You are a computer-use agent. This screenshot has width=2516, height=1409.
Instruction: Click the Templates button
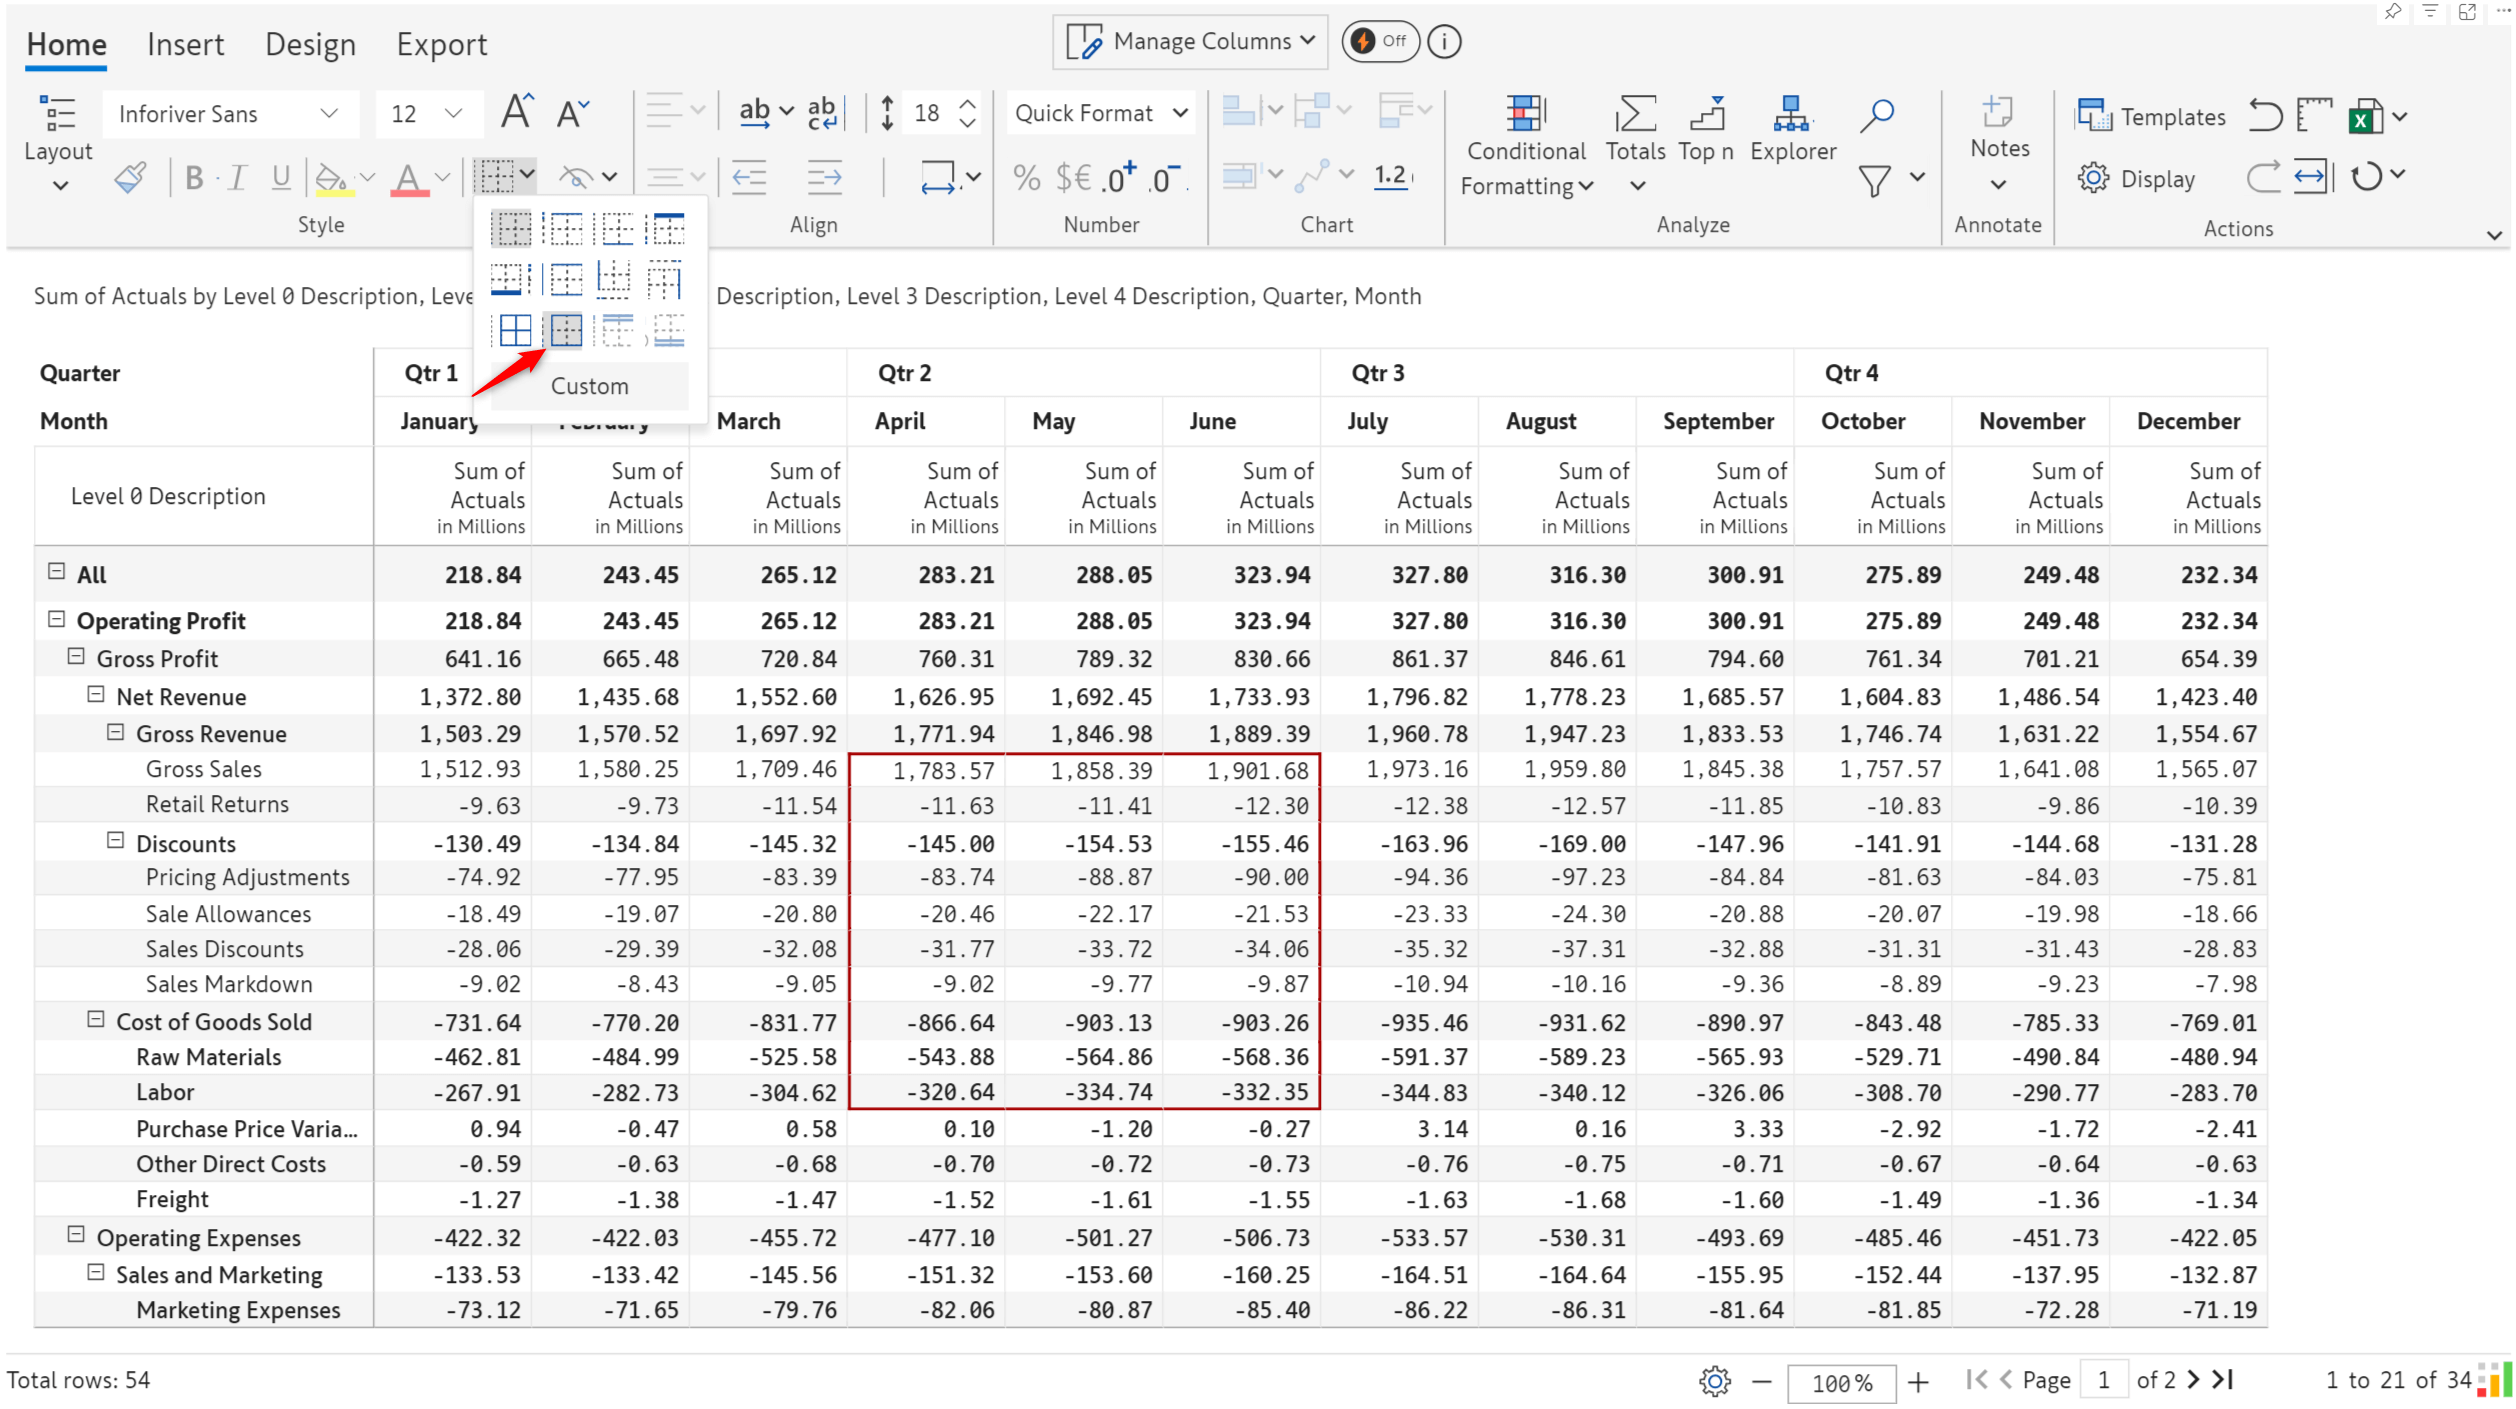pos(2152,117)
